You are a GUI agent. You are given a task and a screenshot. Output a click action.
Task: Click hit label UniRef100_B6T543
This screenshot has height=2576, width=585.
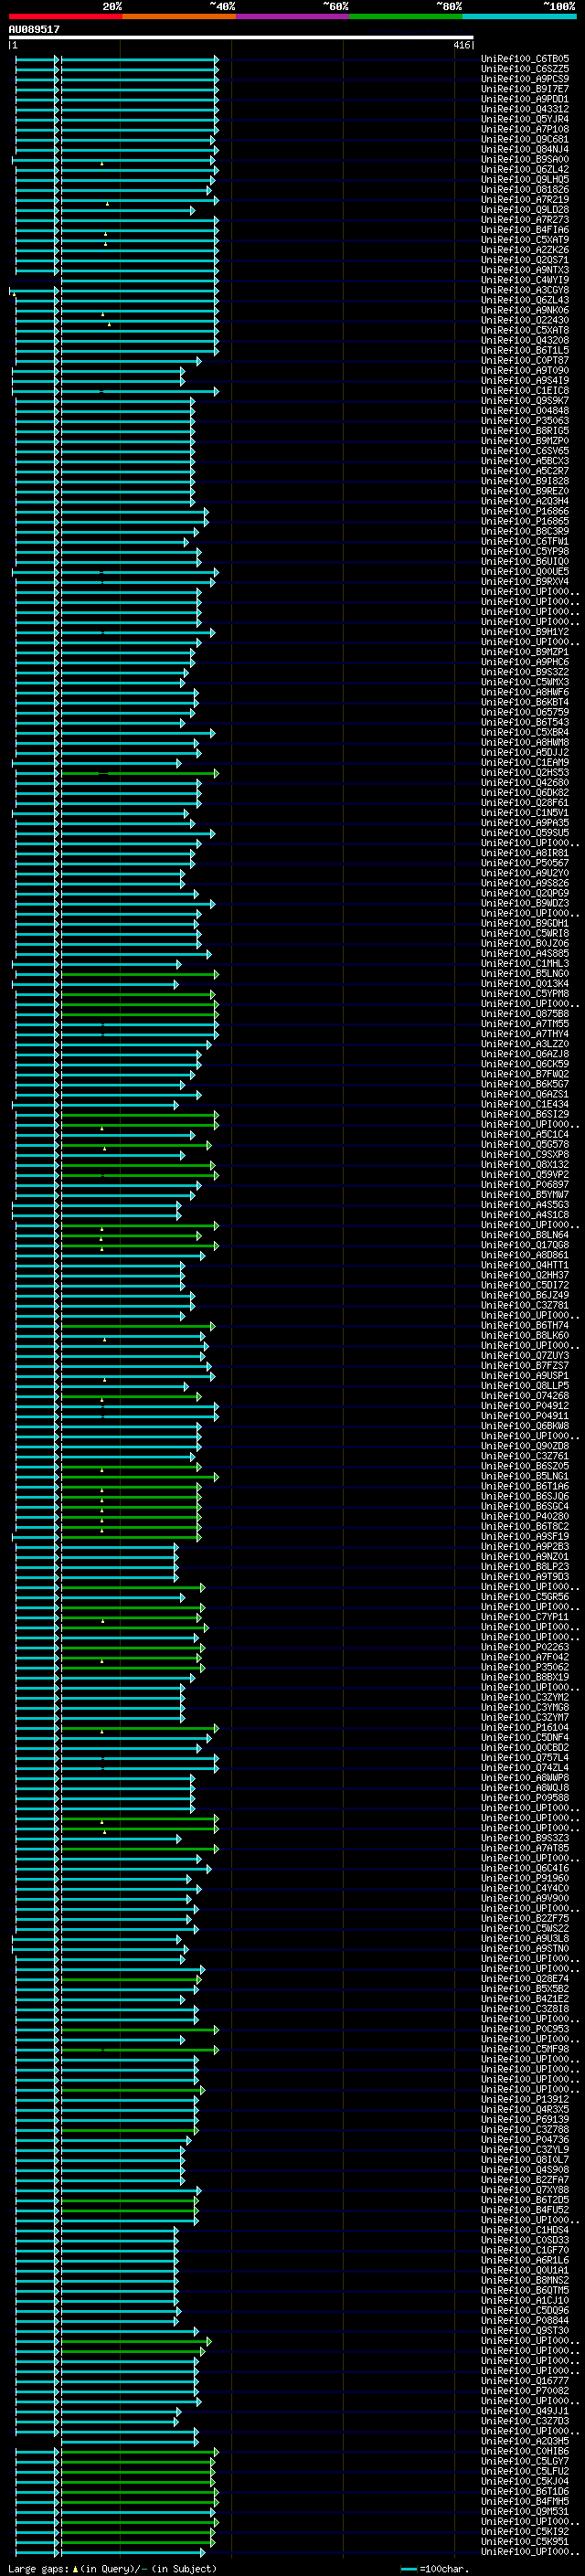[x=525, y=722]
